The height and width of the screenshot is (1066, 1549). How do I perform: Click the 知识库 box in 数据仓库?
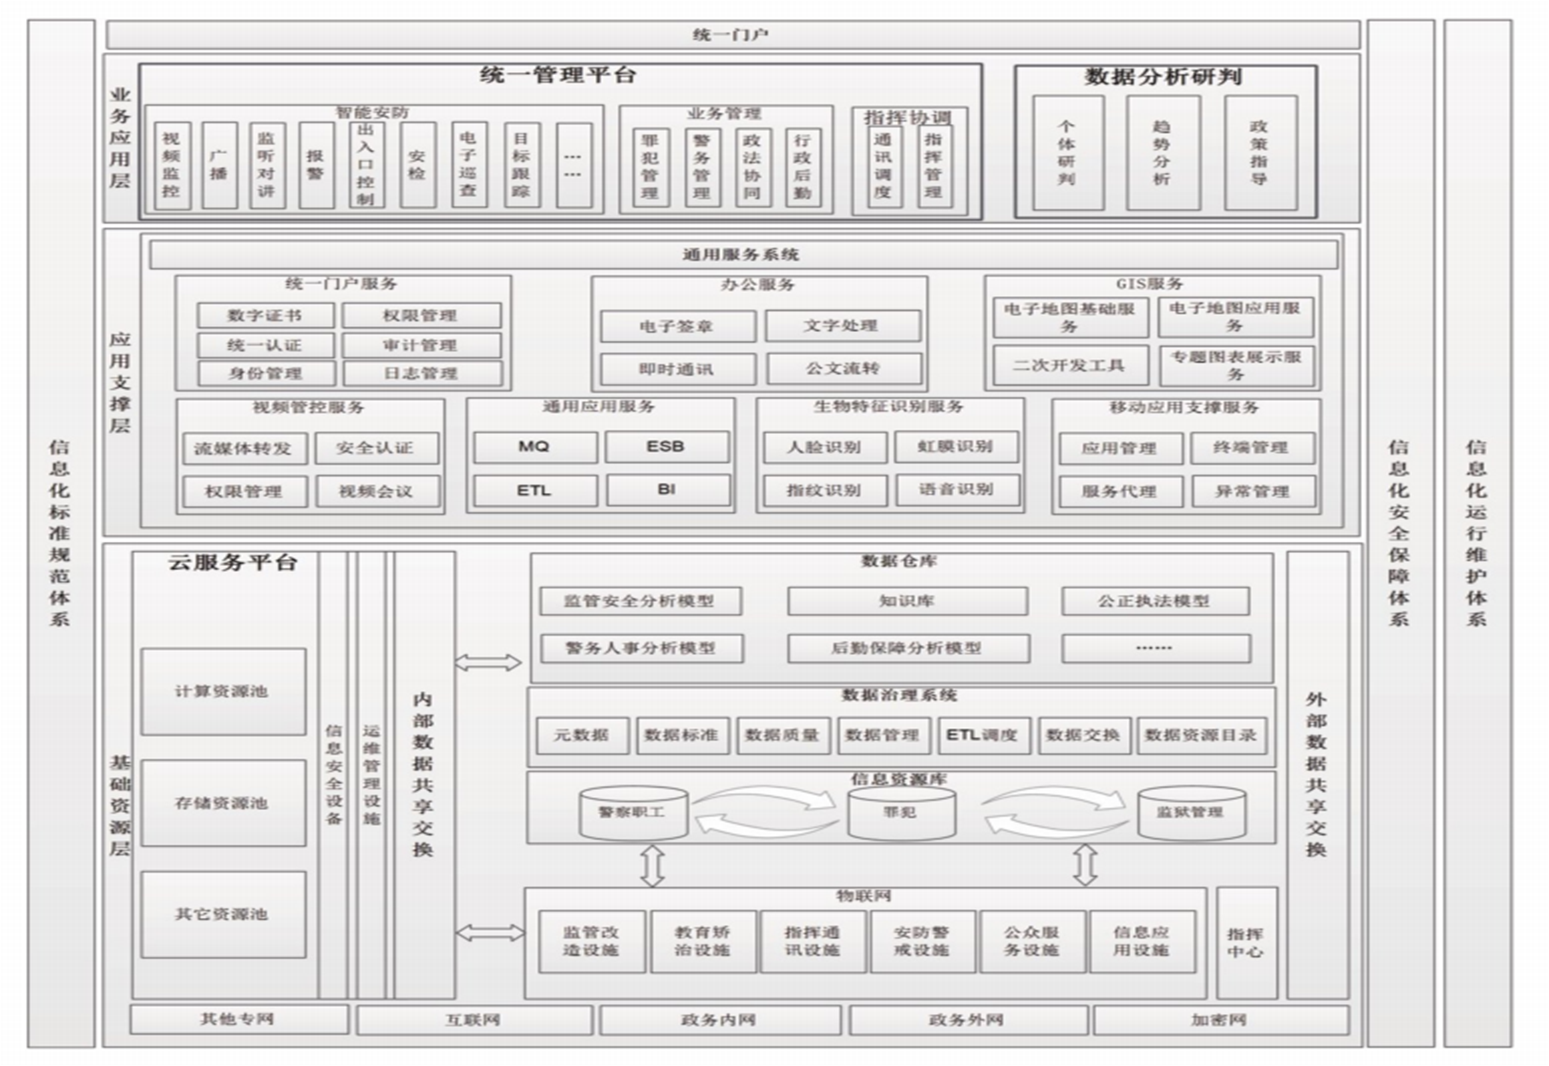(x=907, y=601)
